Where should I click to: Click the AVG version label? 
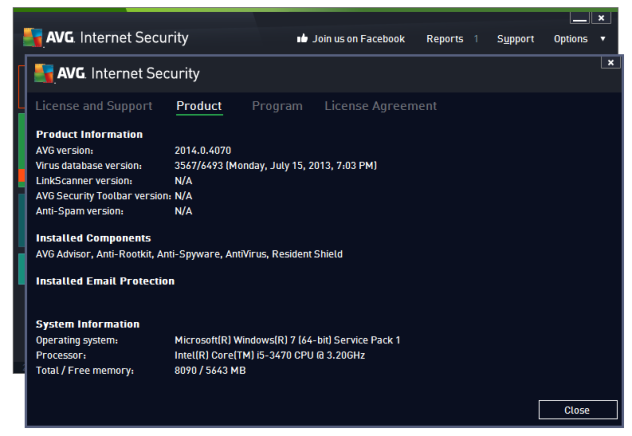point(64,150)
